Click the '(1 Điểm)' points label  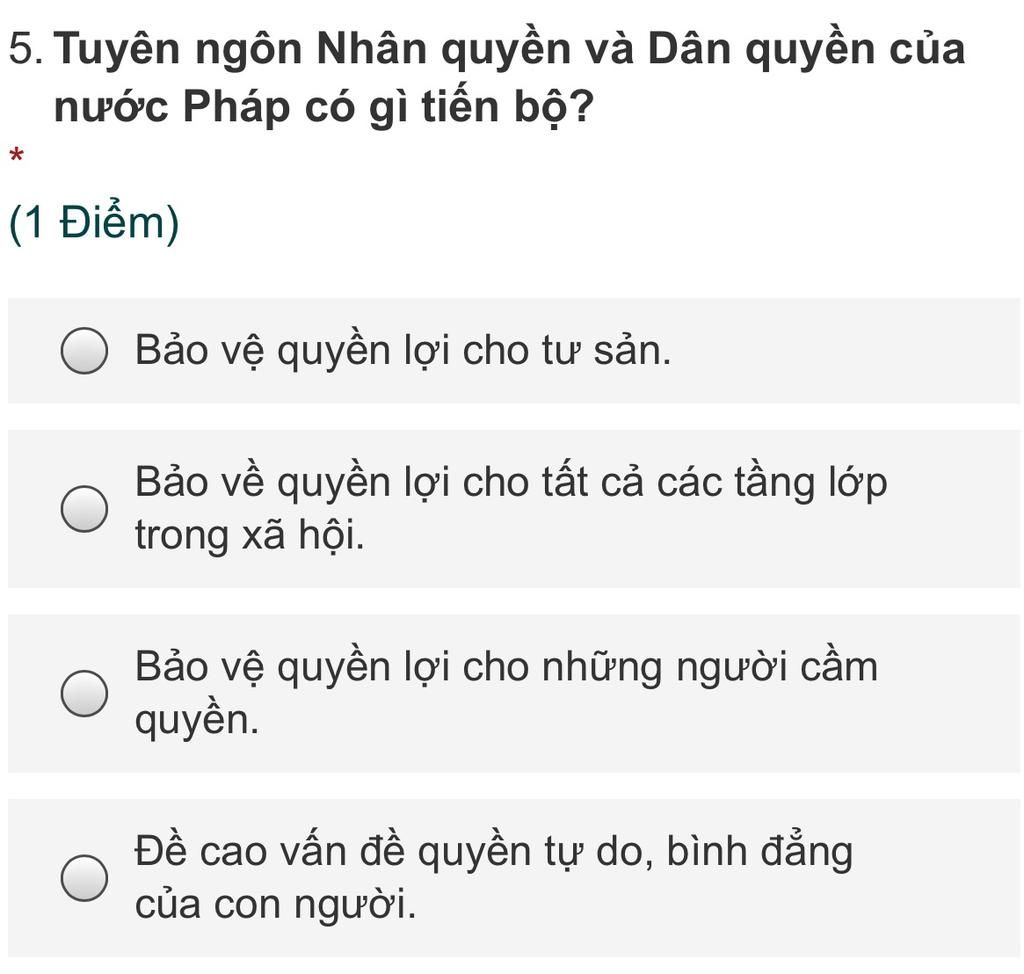(x=94, y=224)
